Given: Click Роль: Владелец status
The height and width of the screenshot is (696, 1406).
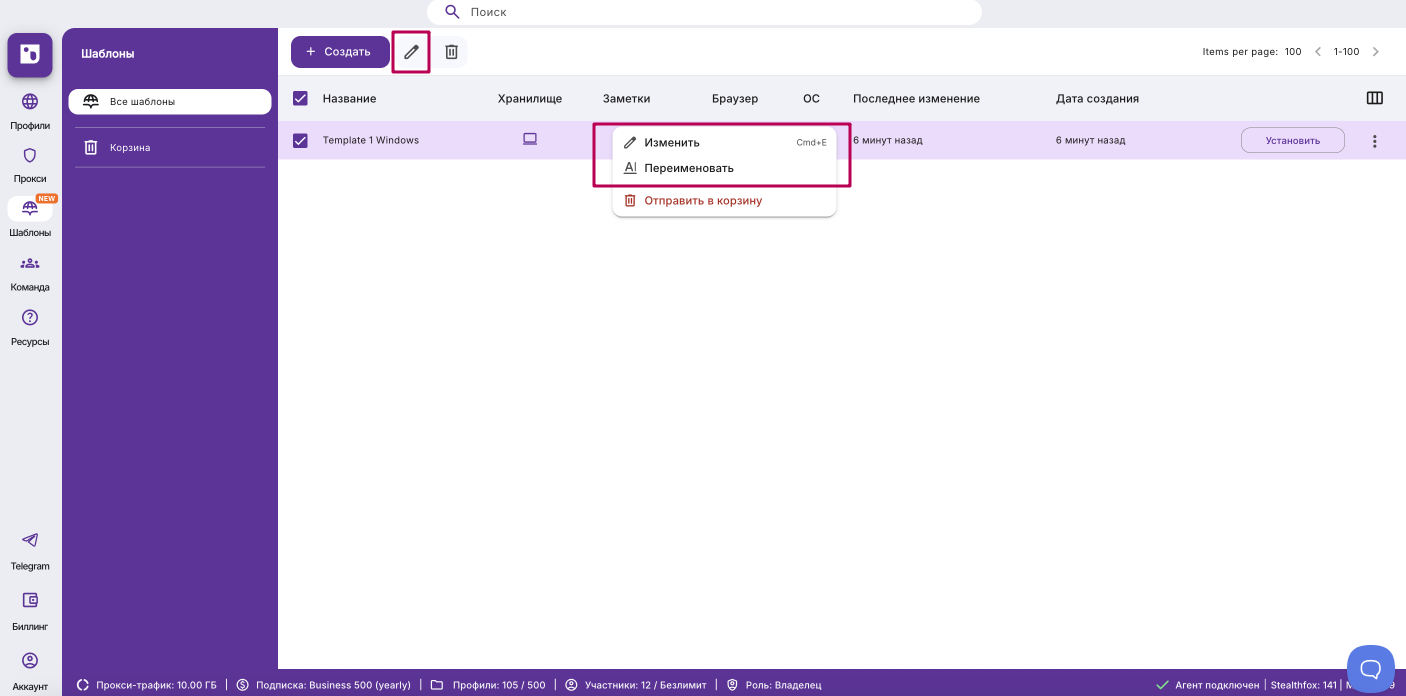Looking at the screenshot, I should coord(773,685).
